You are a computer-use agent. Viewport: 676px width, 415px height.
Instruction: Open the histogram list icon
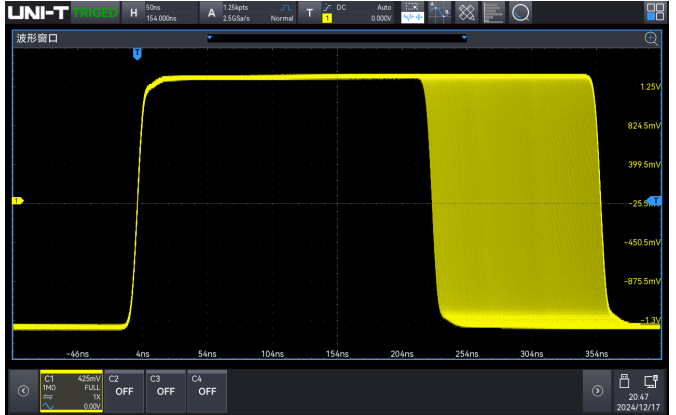(493, 12)
